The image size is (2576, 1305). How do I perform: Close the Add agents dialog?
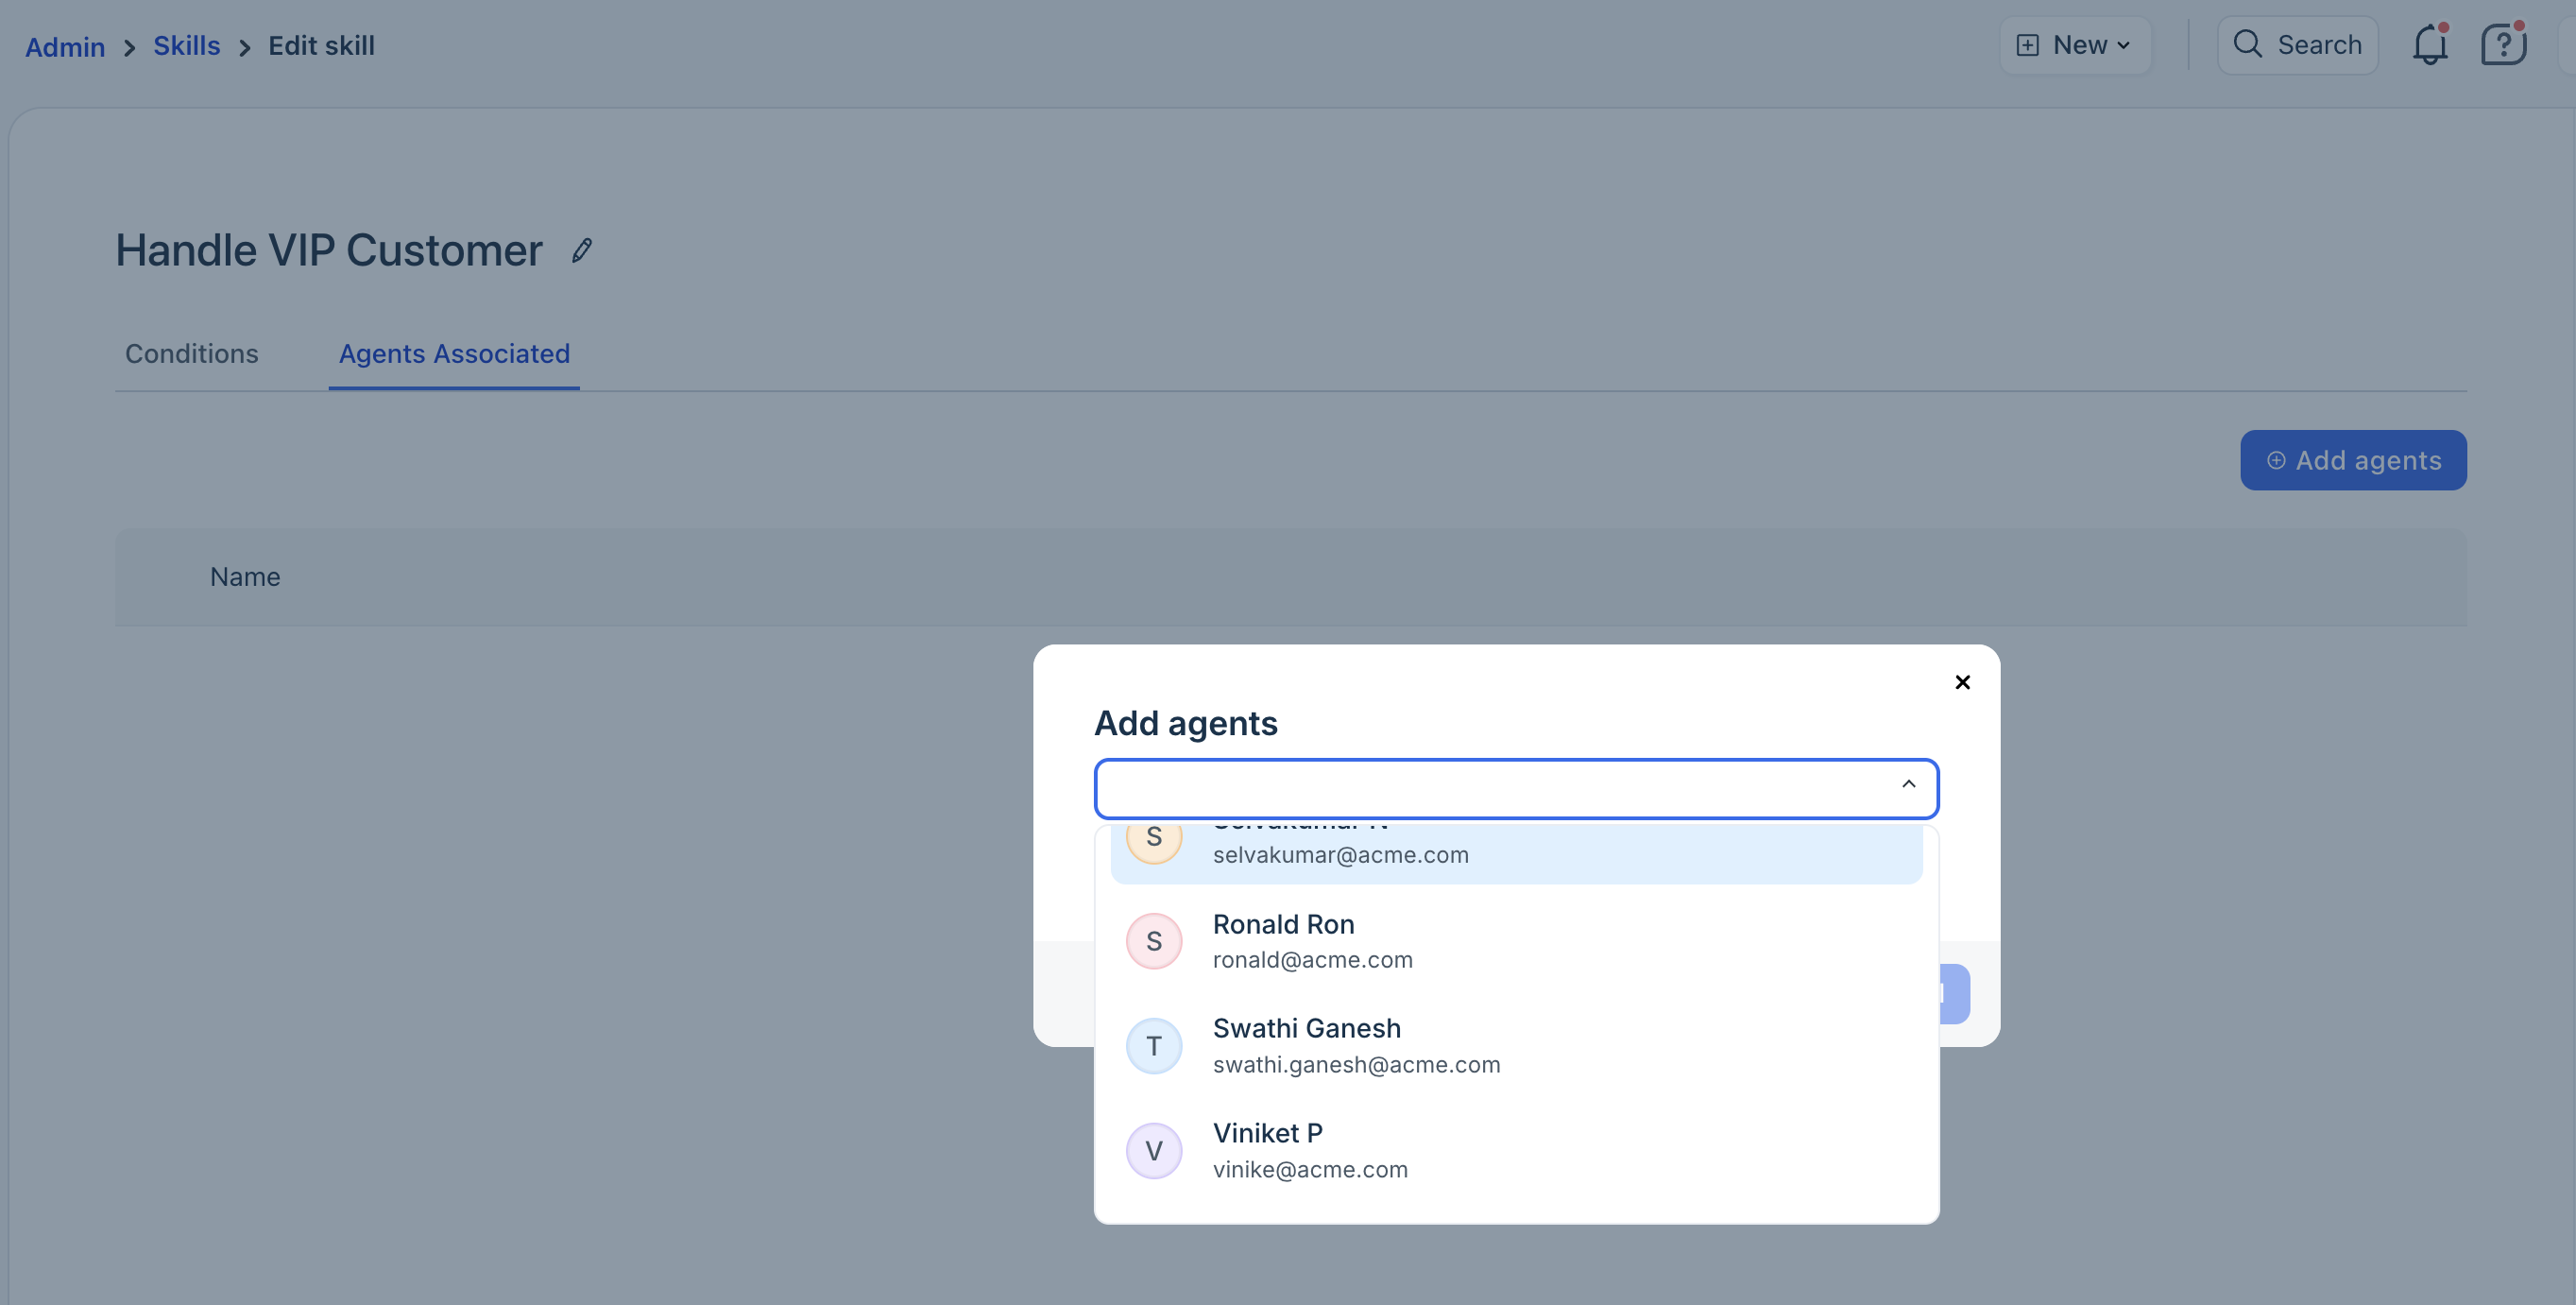click(1962, 682)
